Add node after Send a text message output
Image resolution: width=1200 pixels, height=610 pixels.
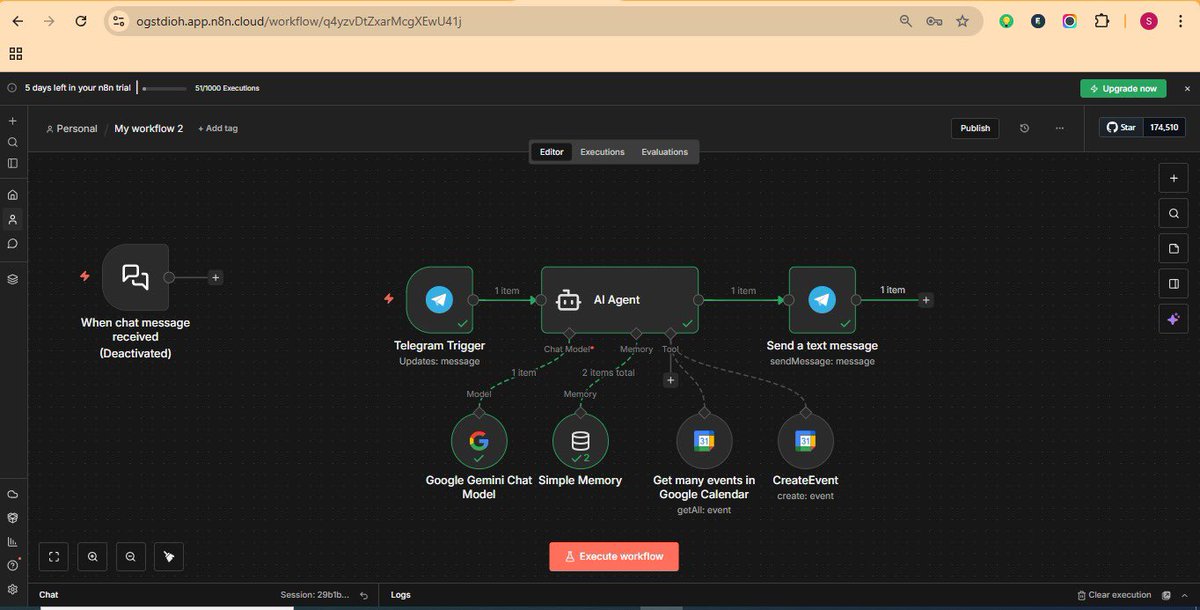(926, 299)
